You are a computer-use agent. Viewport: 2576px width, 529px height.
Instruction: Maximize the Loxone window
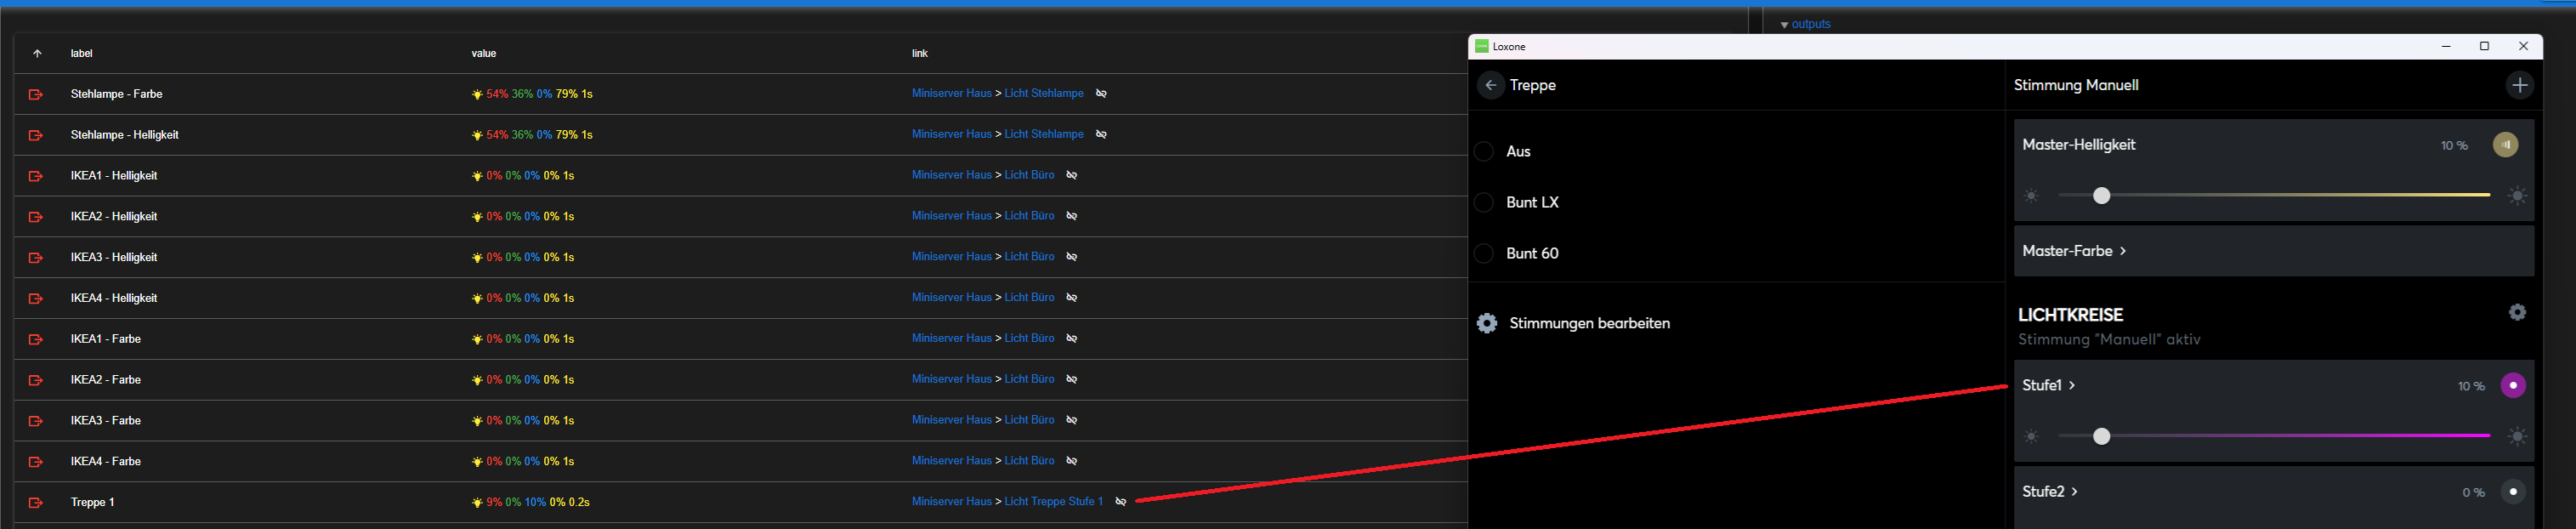pos(2484,46)
